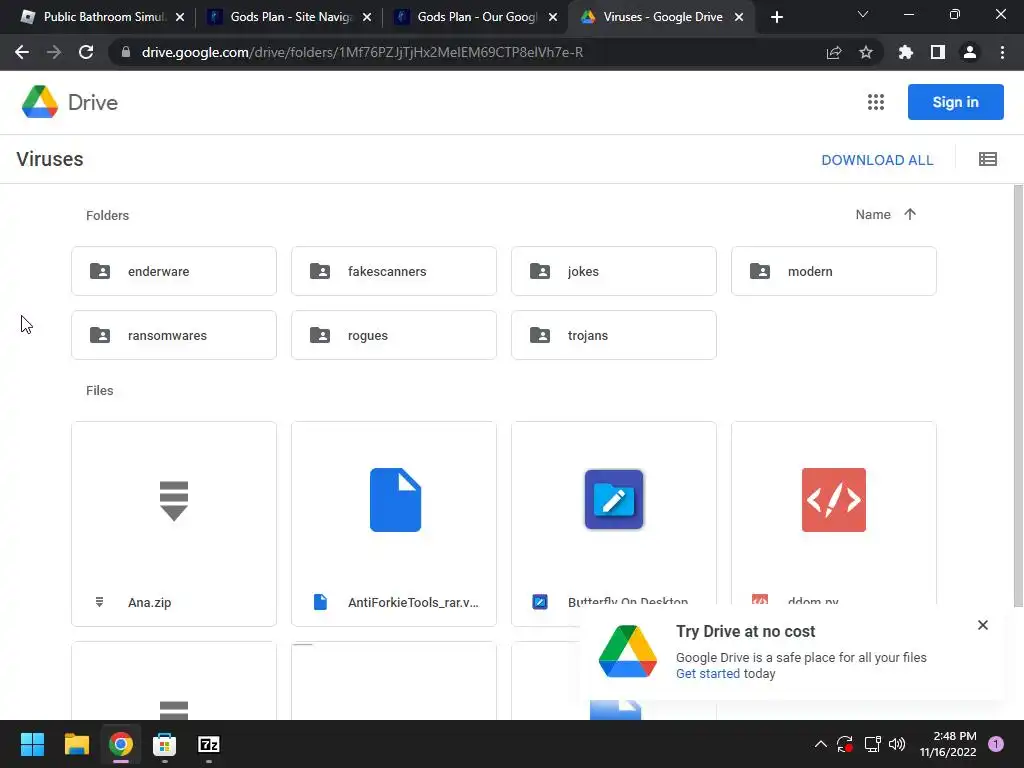The image size is (1024, 768).
Task: Go back in browser history
Action: coord(22,52)
